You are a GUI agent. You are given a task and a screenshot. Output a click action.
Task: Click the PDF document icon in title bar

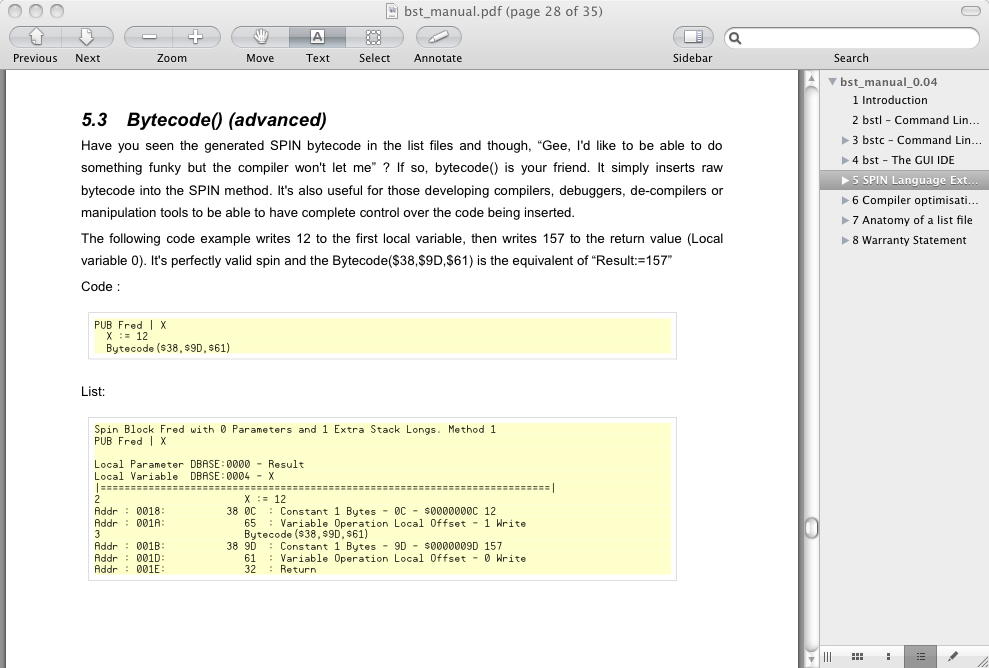[x=392, y=11]
